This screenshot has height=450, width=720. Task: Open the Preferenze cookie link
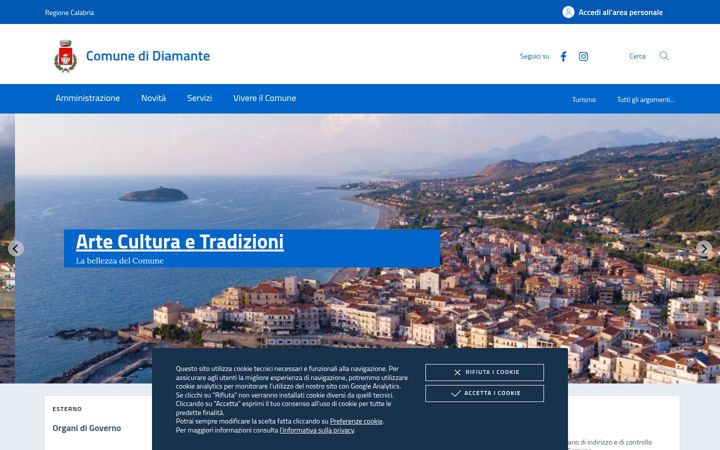tap(356, 422)
